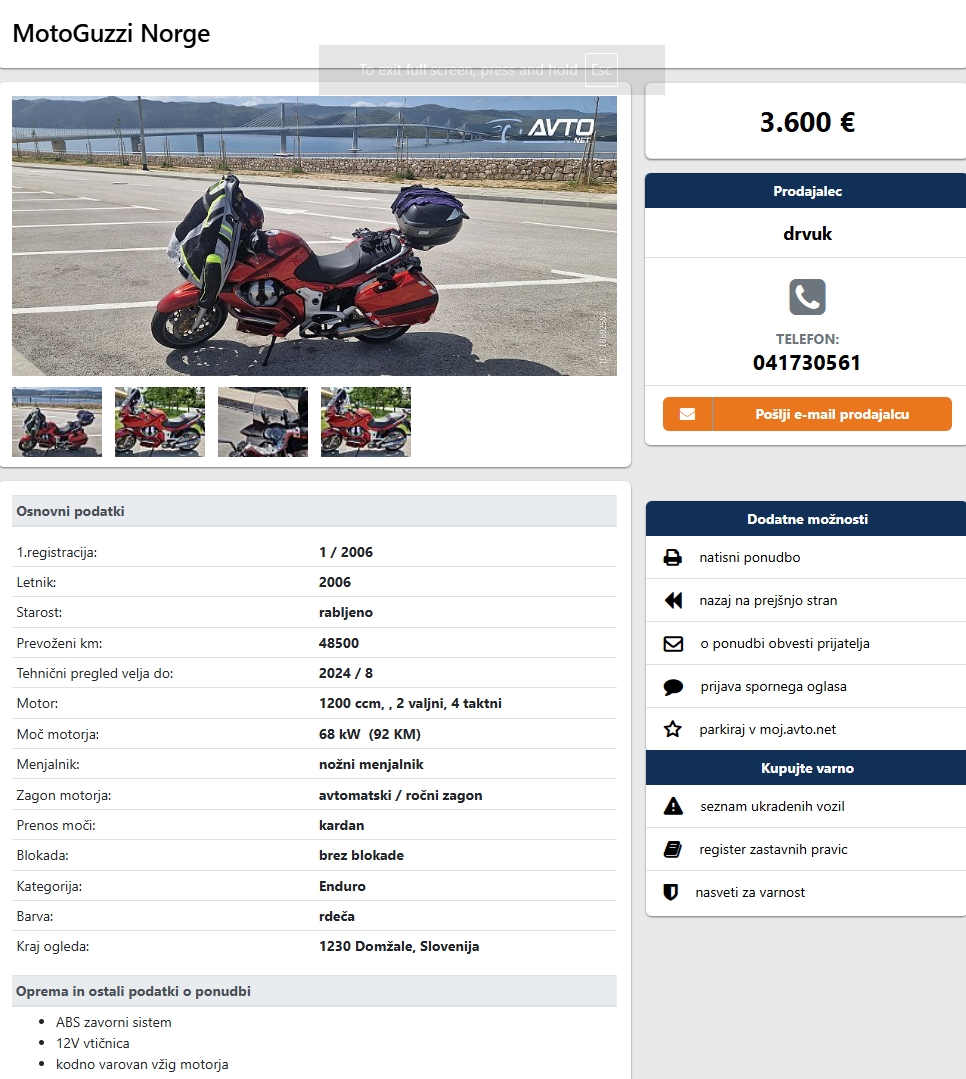Screen dimensions: 966x1079
Task: Click the rewind arrows icon
Action: pos(674,600)
